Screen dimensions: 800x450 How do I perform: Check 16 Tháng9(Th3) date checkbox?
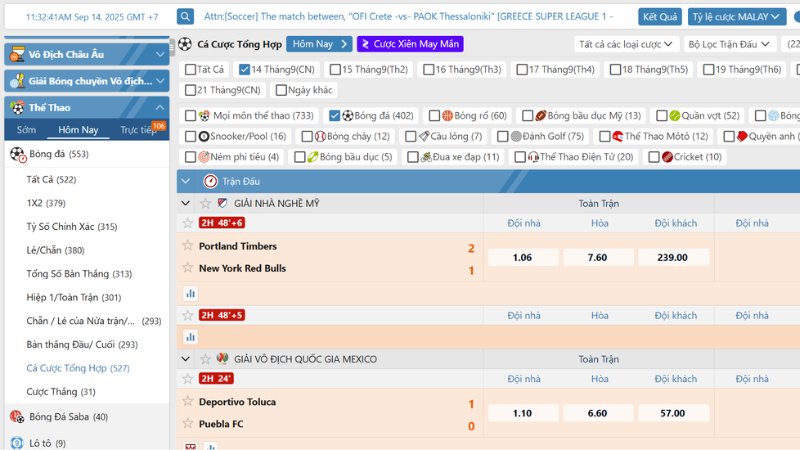429,69
